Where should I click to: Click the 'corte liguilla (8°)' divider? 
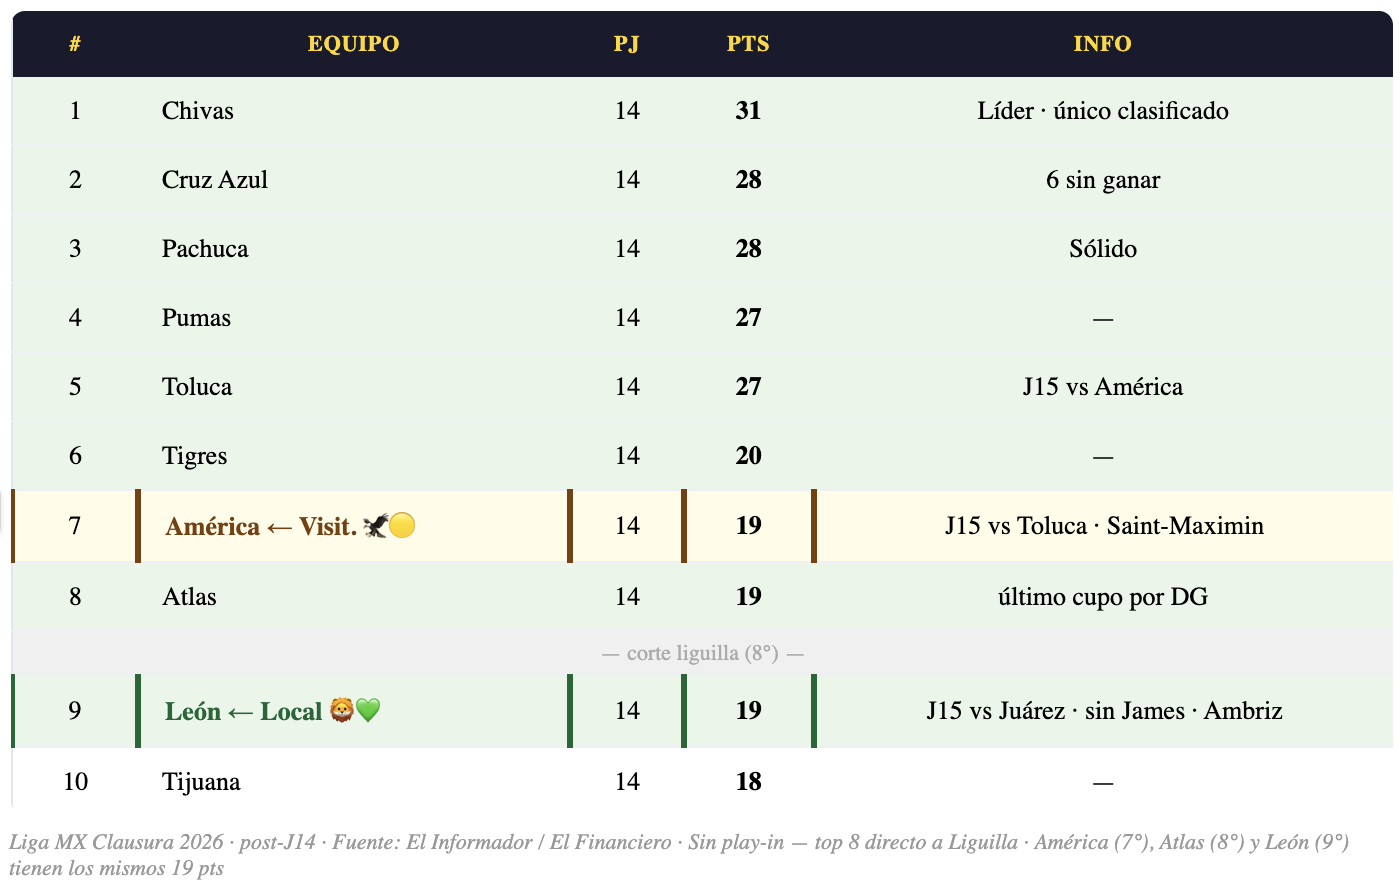coord(702,653)
